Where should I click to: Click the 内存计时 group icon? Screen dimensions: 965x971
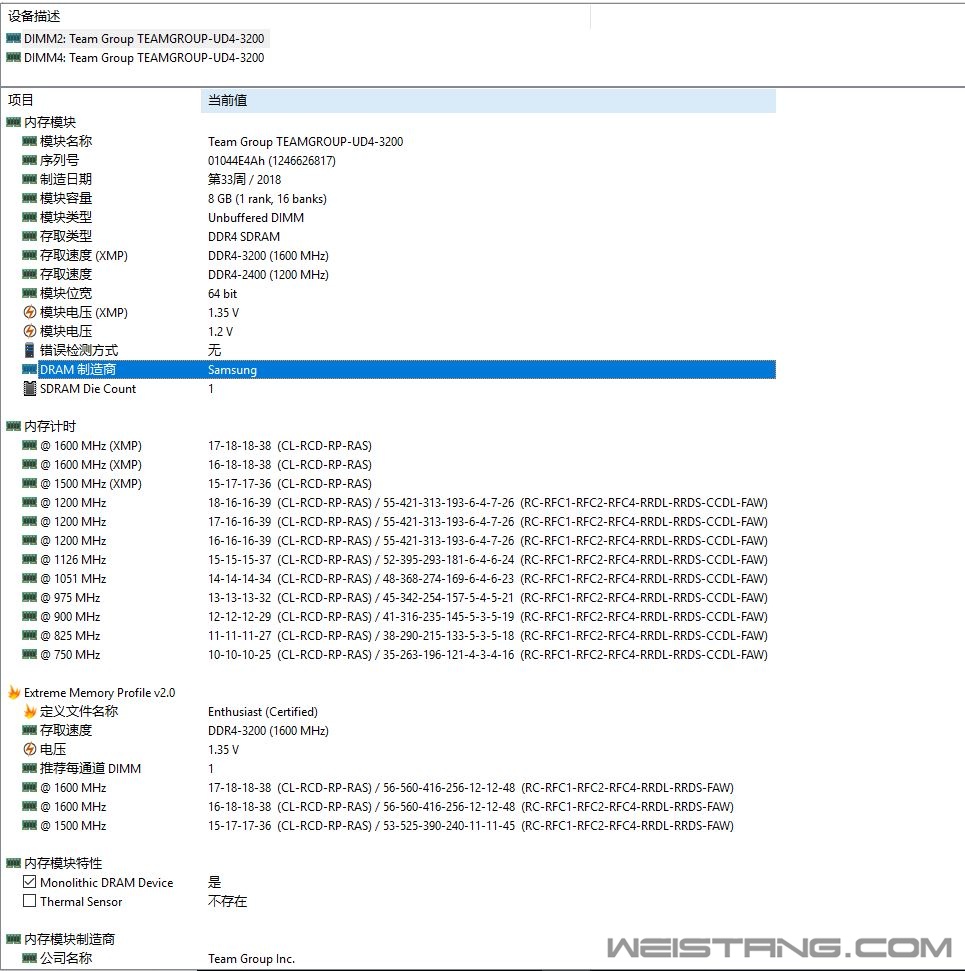[13, 426]
